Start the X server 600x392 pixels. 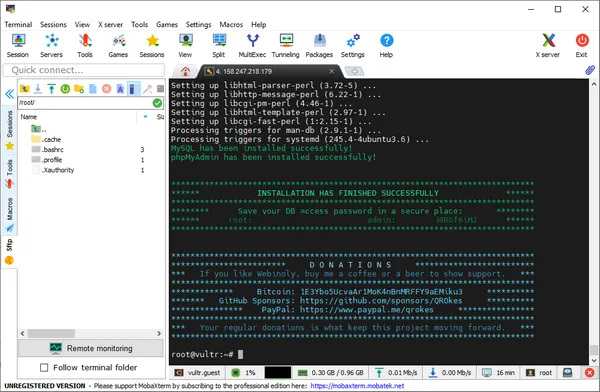548,46
